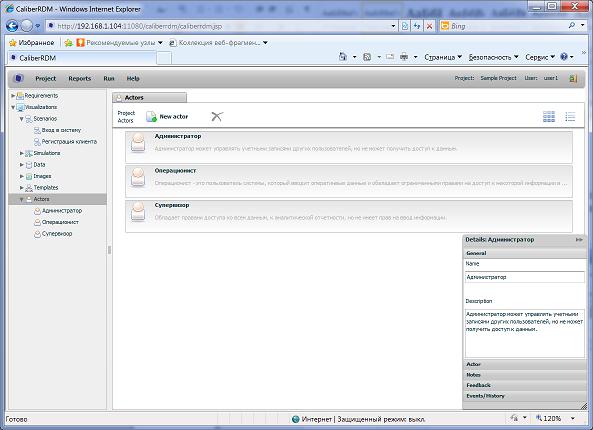Collapse the Details panel with the arrow icon
The width and height of the screenshot is (593, 430).
coord(579,240)
